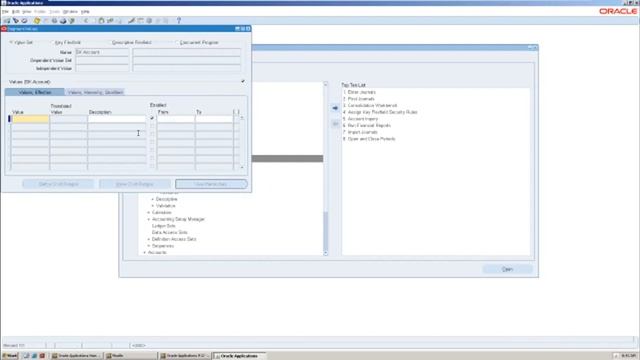Click the Find toolbar icon
The height and width of the screenshot is (360, 640).
[16, 20]
